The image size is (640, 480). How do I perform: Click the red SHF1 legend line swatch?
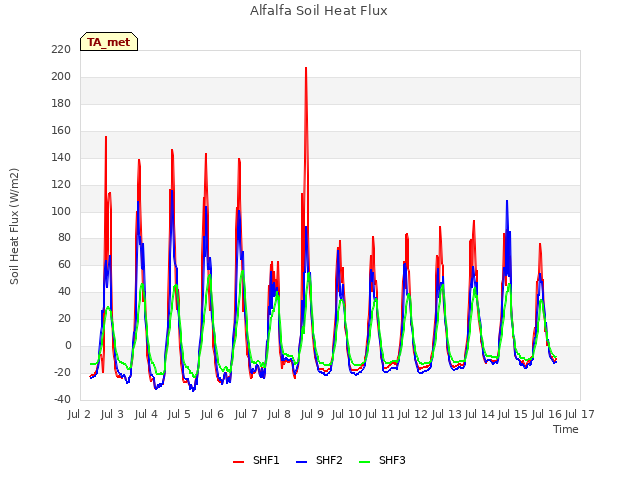pos(238,462)
